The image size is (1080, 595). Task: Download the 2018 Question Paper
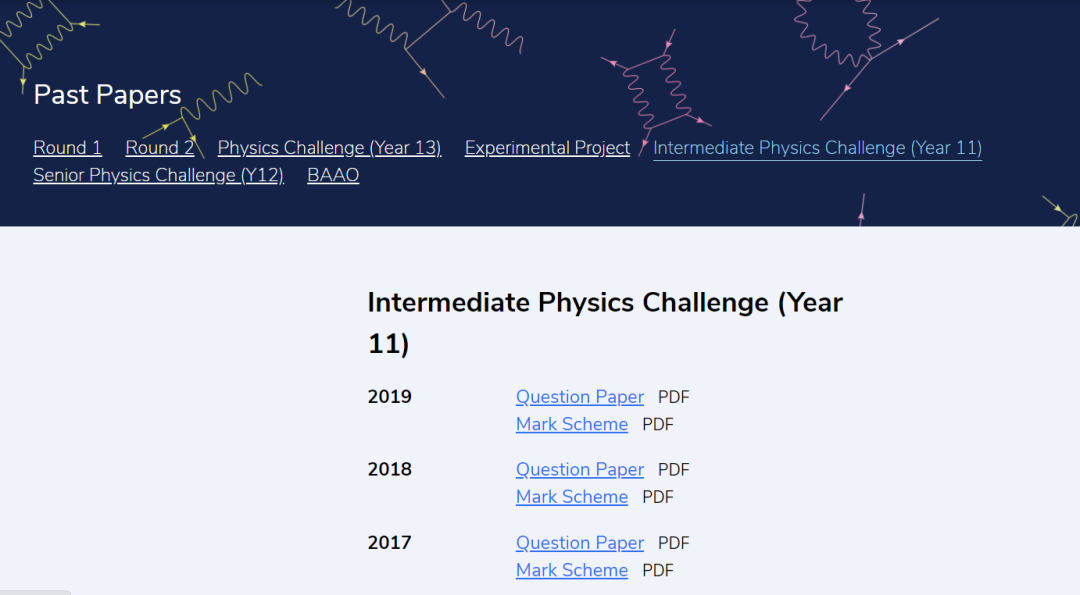point(580,470)
